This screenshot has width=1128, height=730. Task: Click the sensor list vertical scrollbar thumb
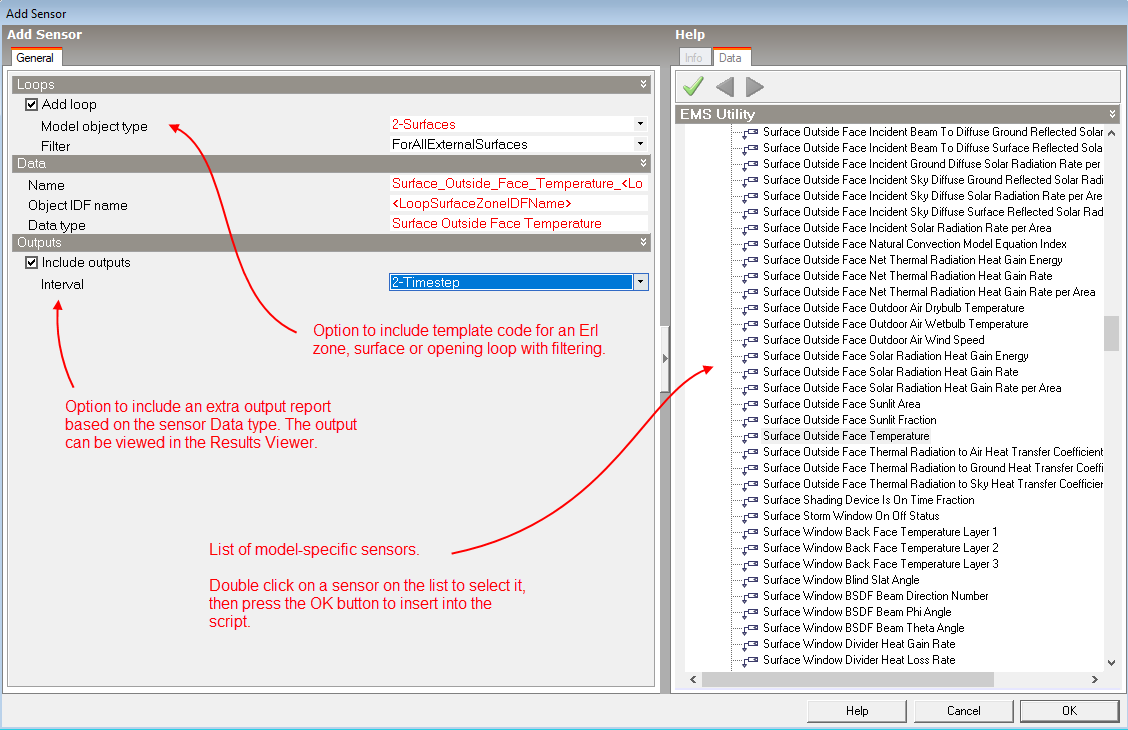(x=1111, y=334)
